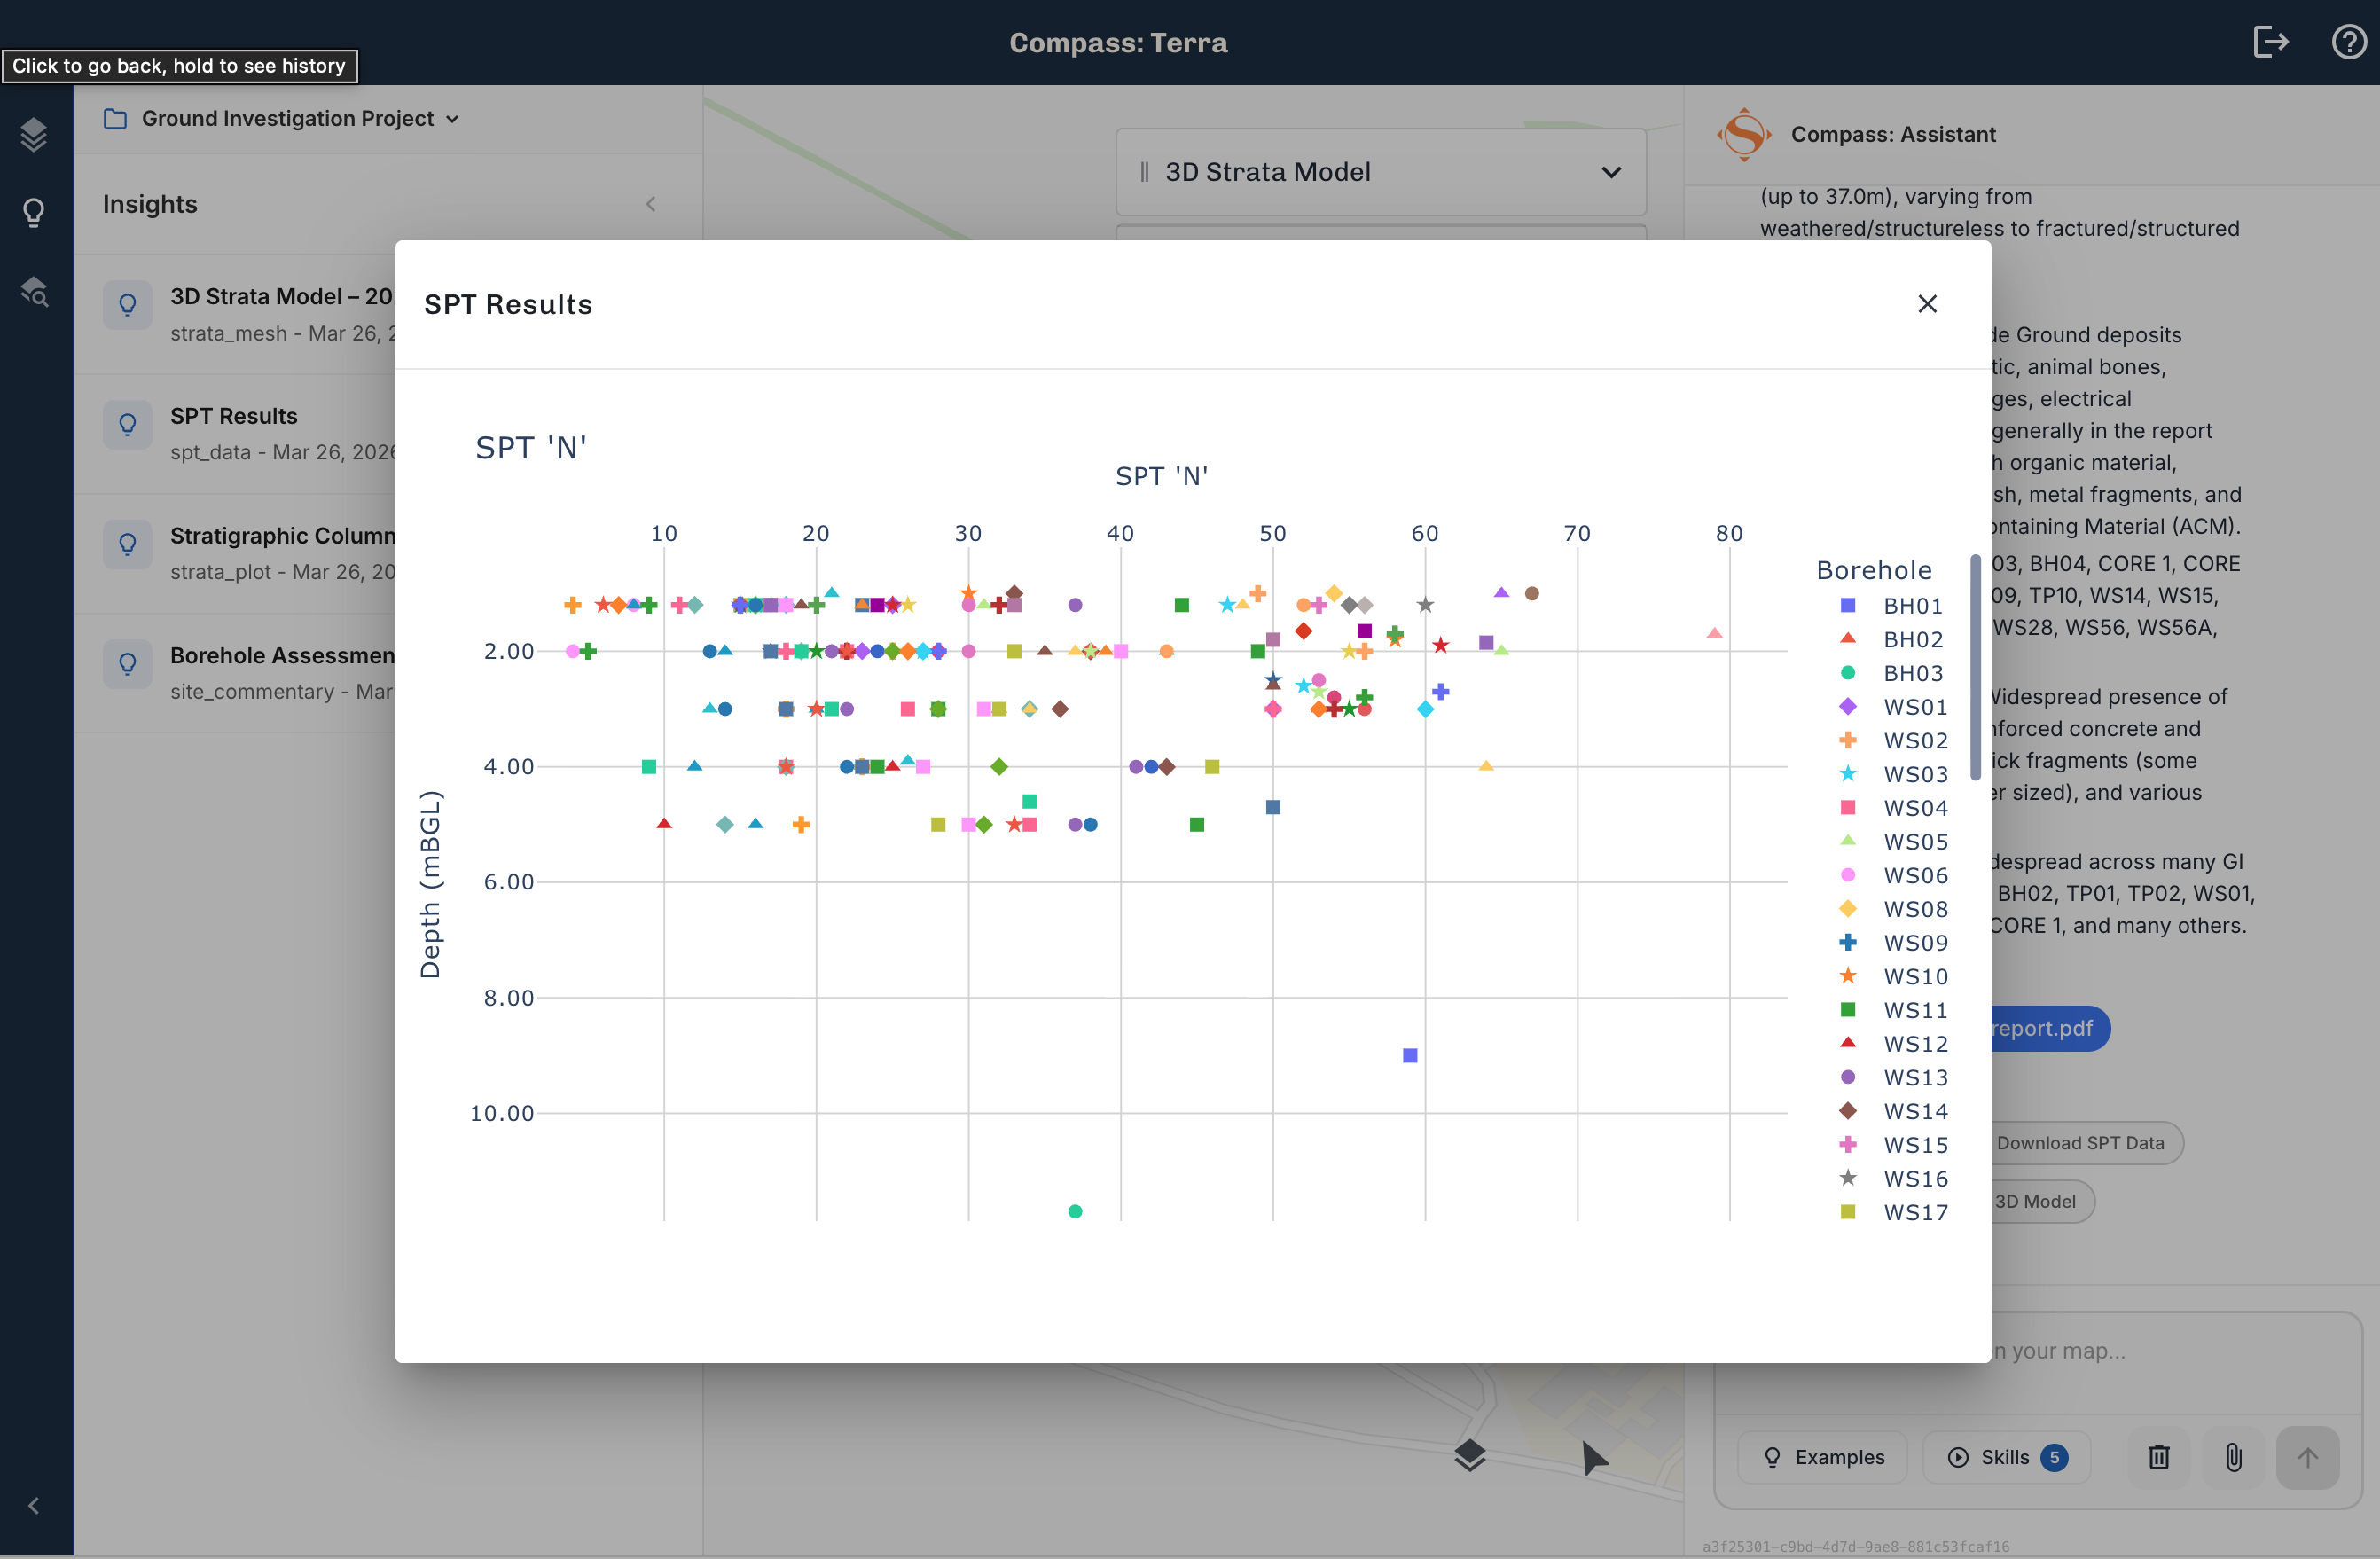This screenshot has height=1559, width=2380.
Task: Toggle WS10 series in the chart legend
Action: coord(1915,976)
